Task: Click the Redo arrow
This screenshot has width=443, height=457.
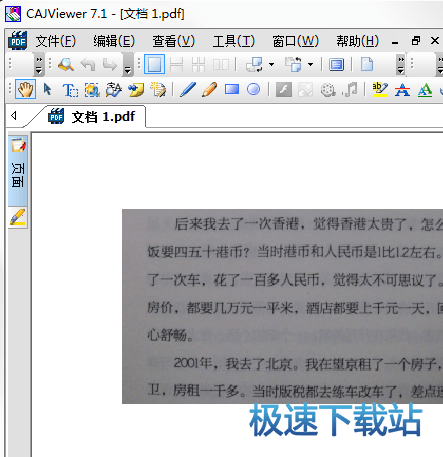Action: pyautogui.click(x=110, y=64)
